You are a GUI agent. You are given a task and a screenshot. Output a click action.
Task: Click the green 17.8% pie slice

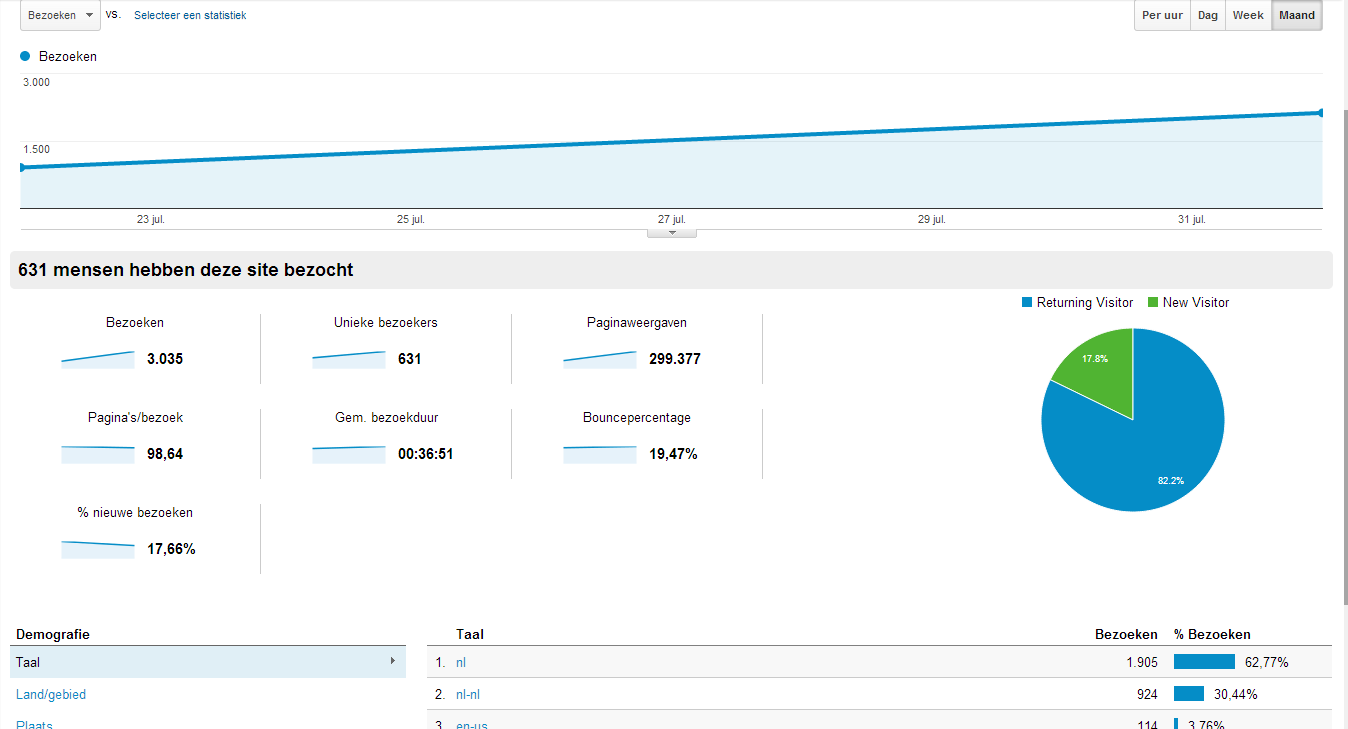click(x=1102, y=372)
